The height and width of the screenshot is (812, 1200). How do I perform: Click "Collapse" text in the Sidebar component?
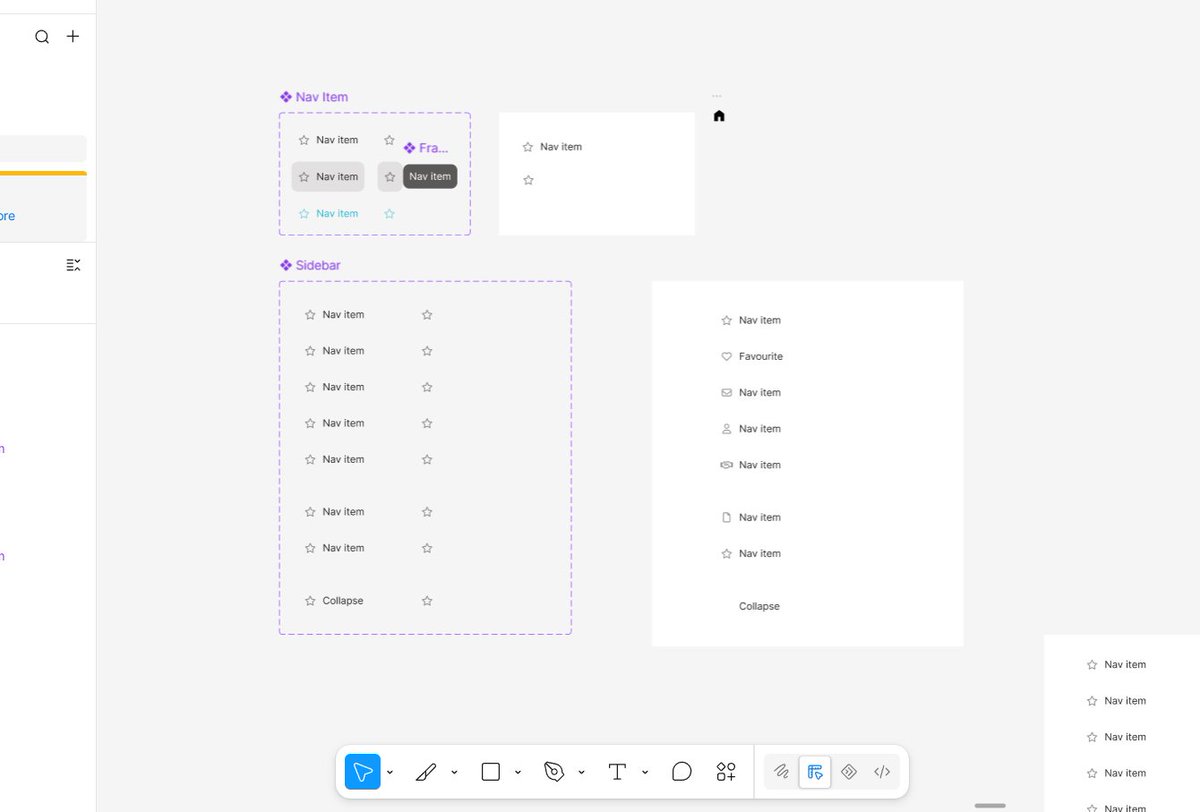pyautogui.click(x=343, y=601)
